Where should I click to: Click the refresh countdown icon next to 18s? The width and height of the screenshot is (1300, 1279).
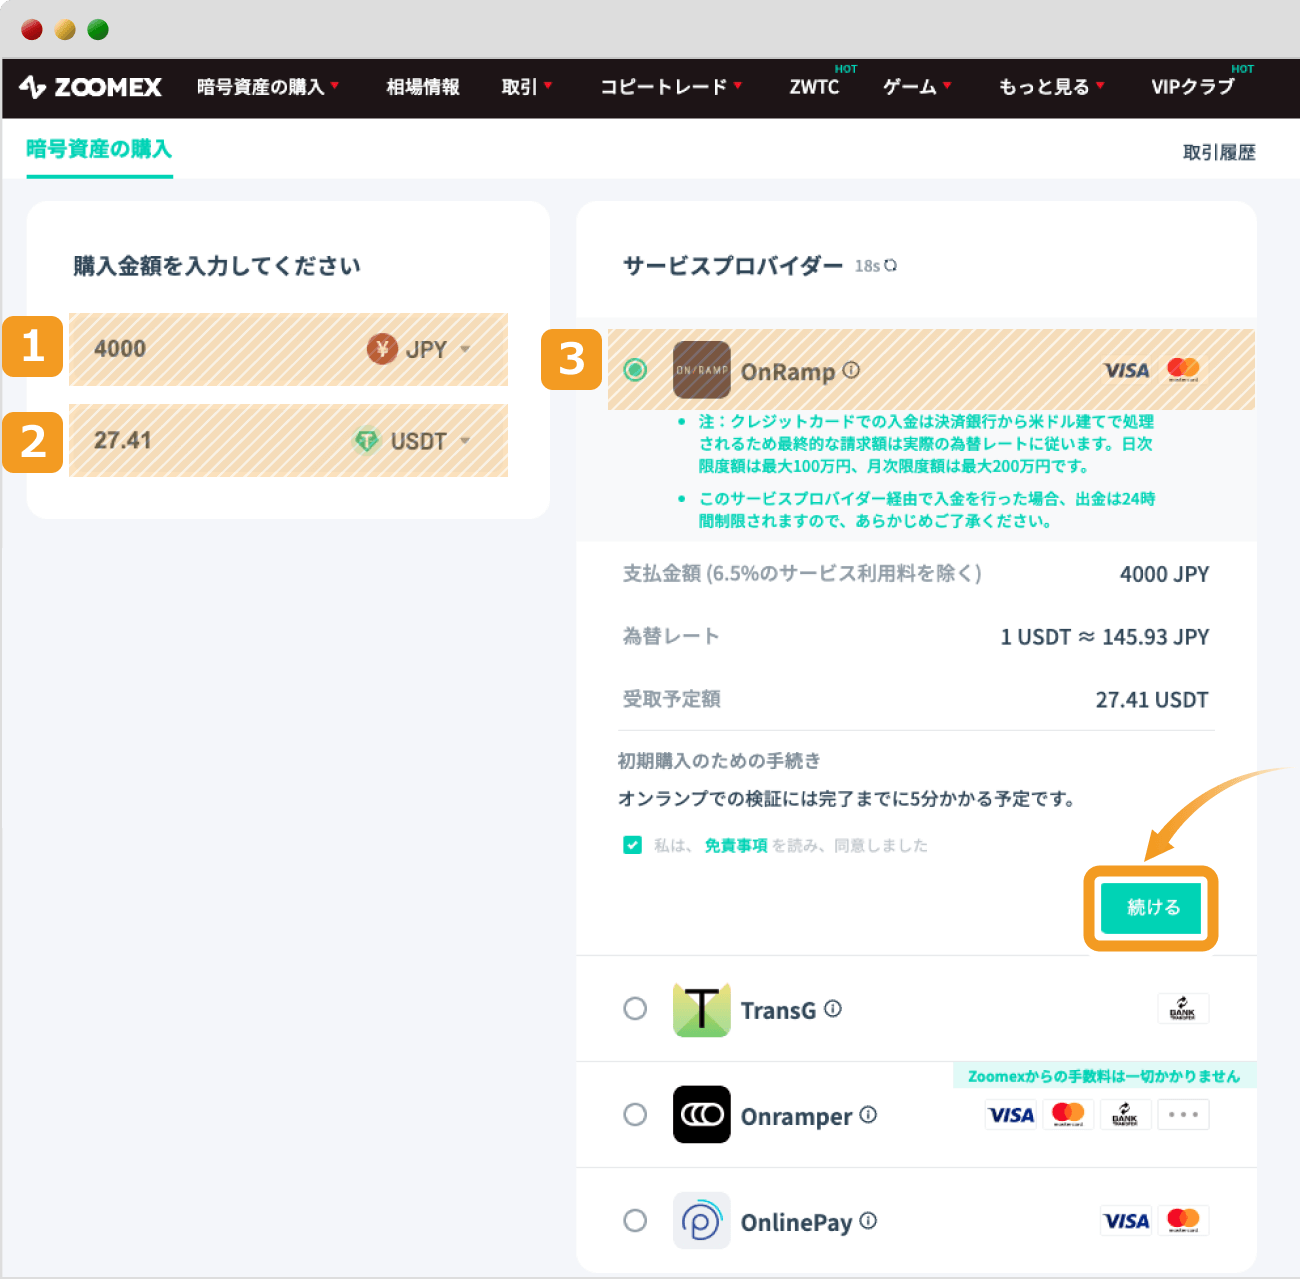tap(891, 265)
